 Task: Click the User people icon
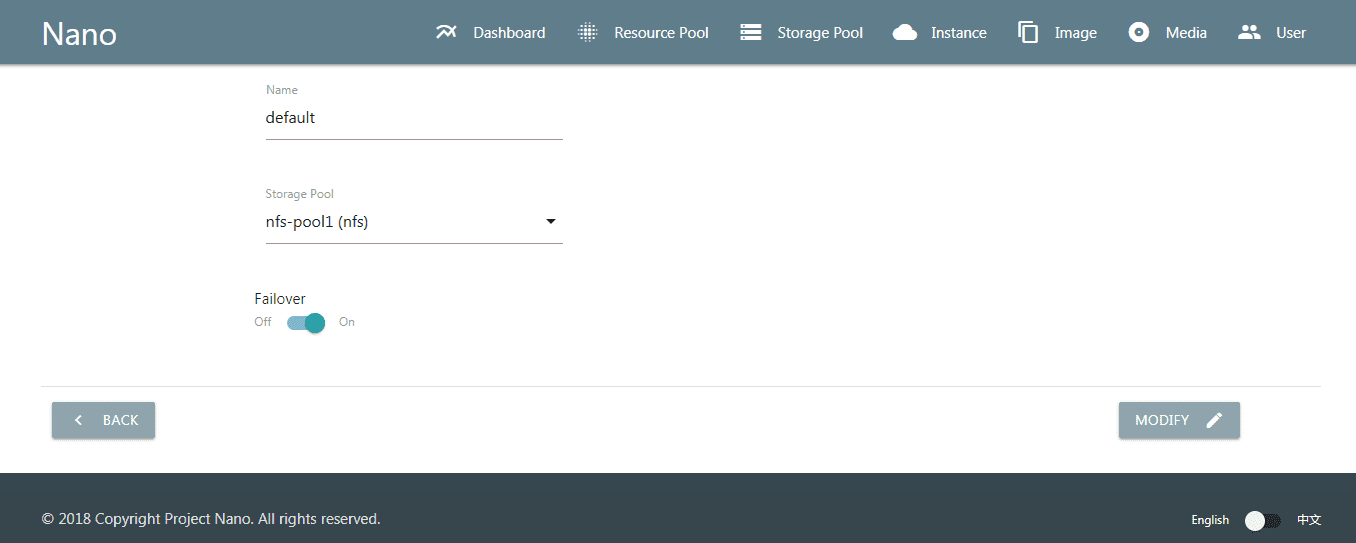[1249, 32]
